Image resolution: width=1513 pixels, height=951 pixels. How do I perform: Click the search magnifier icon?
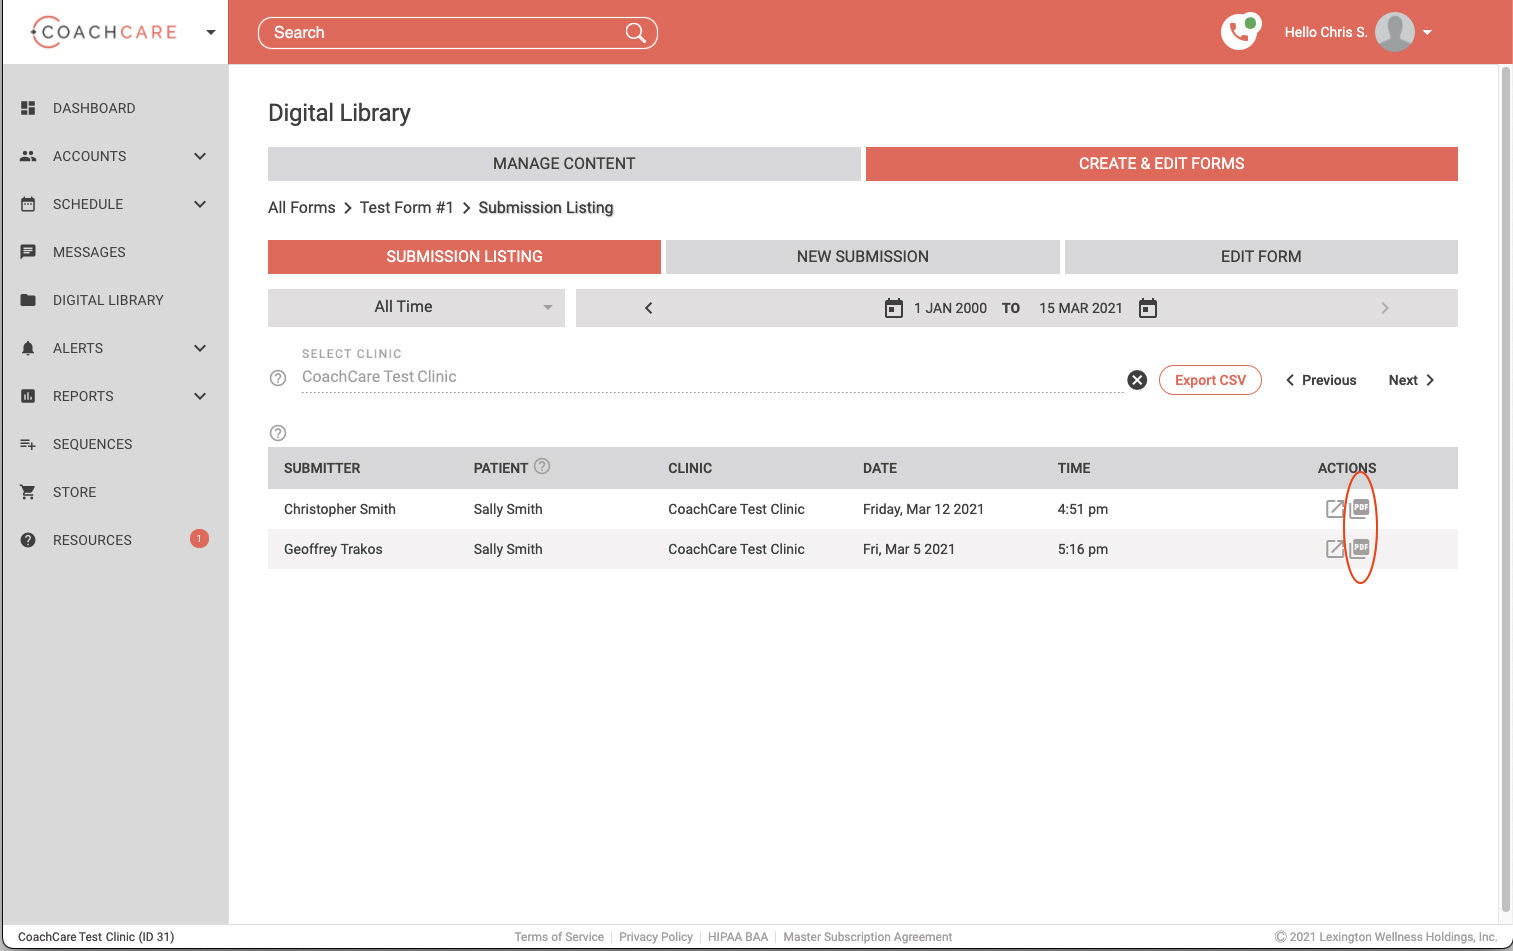(635, 33)
